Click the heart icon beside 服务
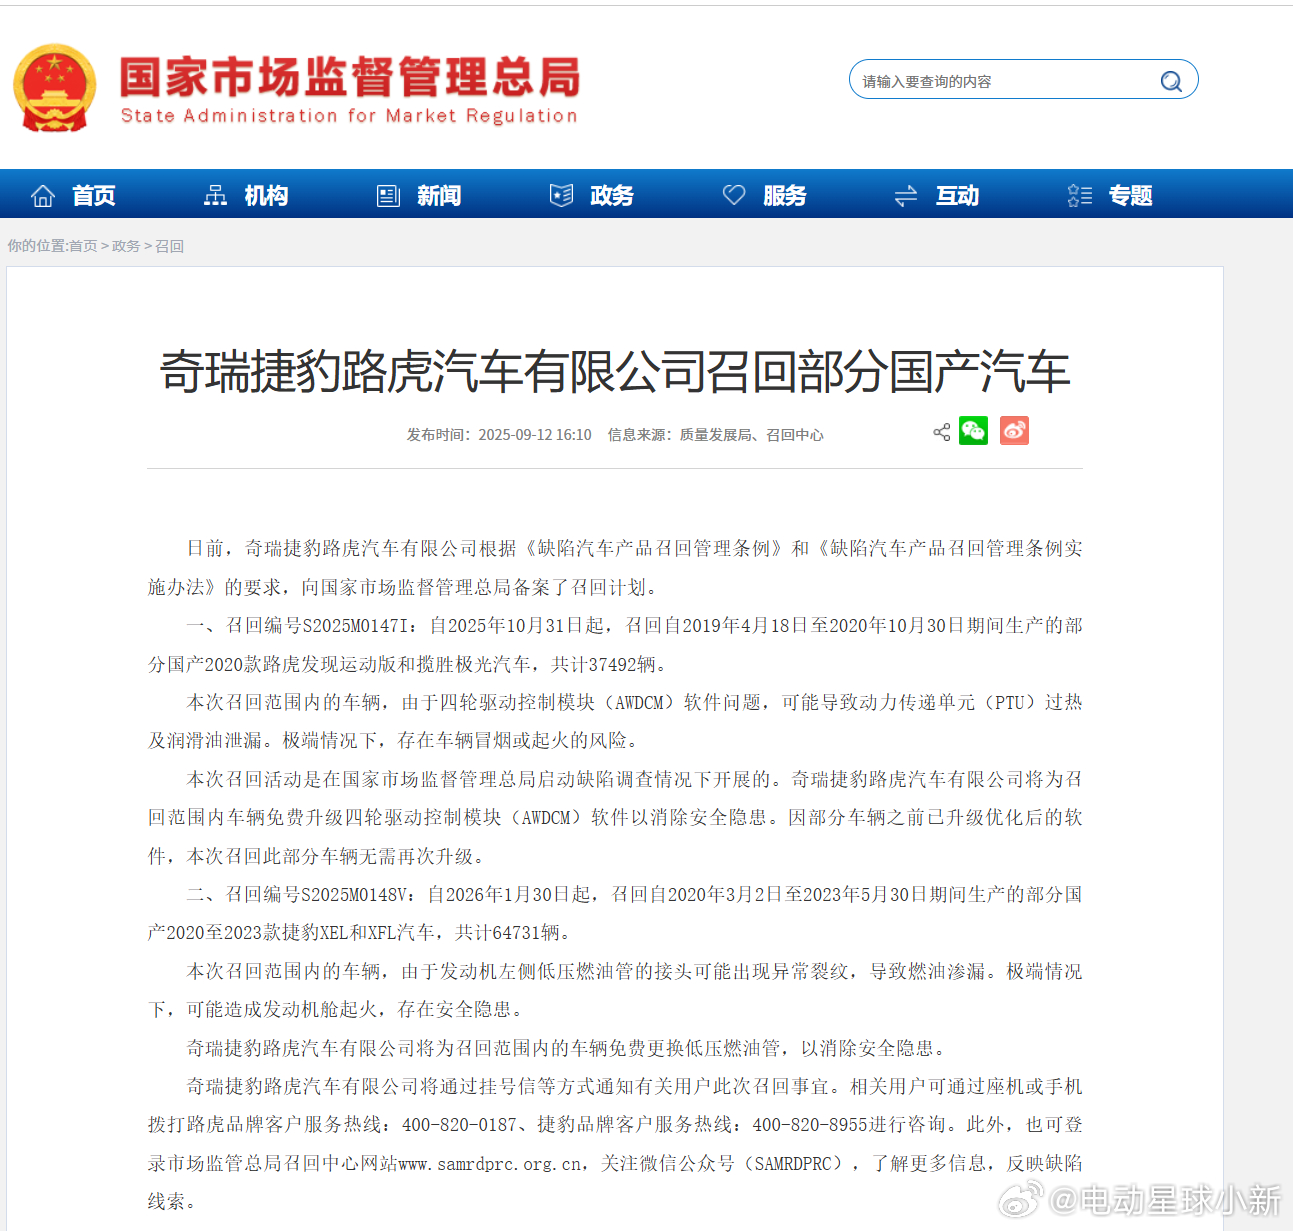This screenshot has height=1231, width=1293. coord(734,195)
